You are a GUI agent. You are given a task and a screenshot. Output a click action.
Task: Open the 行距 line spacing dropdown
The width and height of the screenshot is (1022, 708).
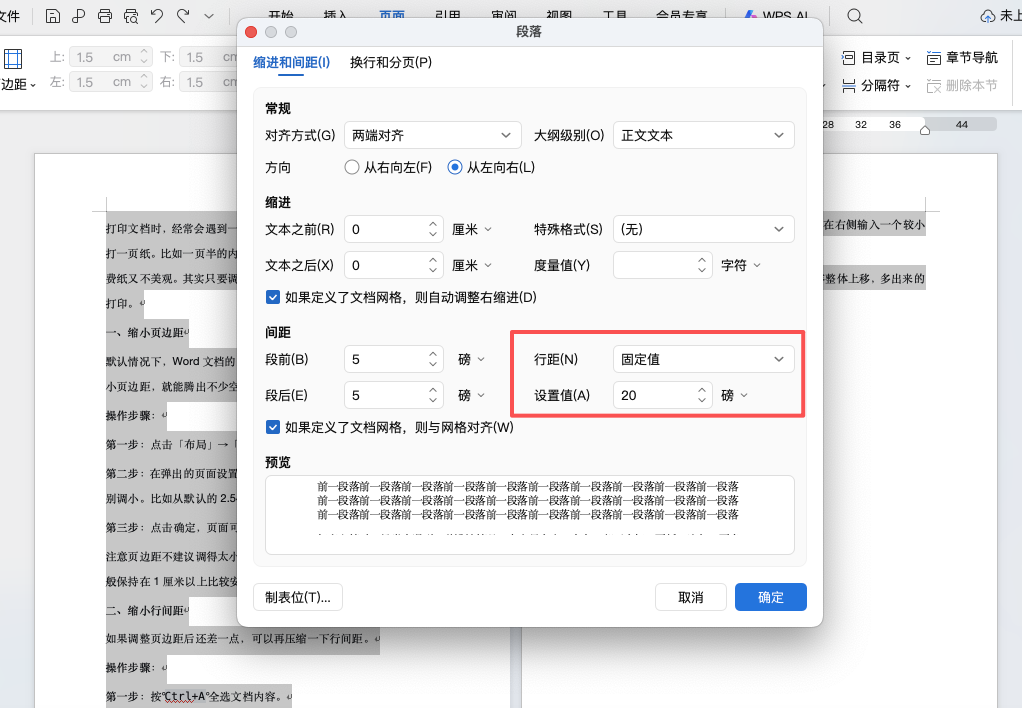pyautogui.click(x=704, y=359)
